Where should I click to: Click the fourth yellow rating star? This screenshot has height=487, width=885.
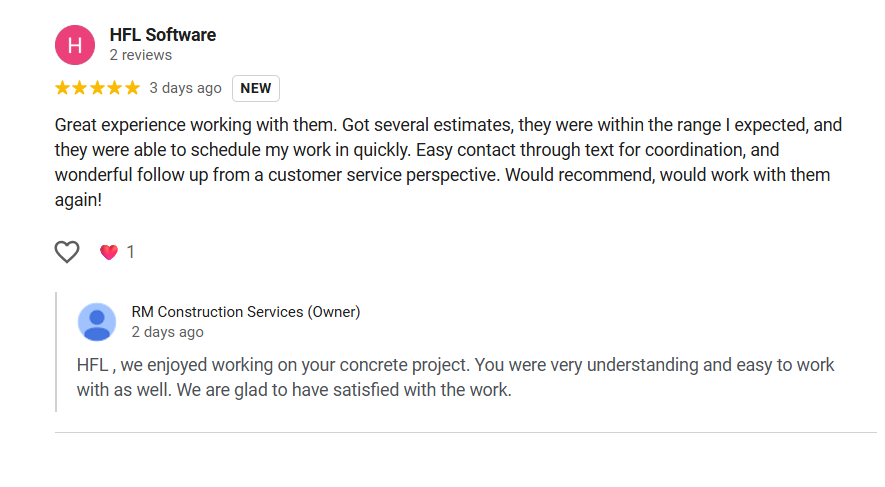[114, 88]
